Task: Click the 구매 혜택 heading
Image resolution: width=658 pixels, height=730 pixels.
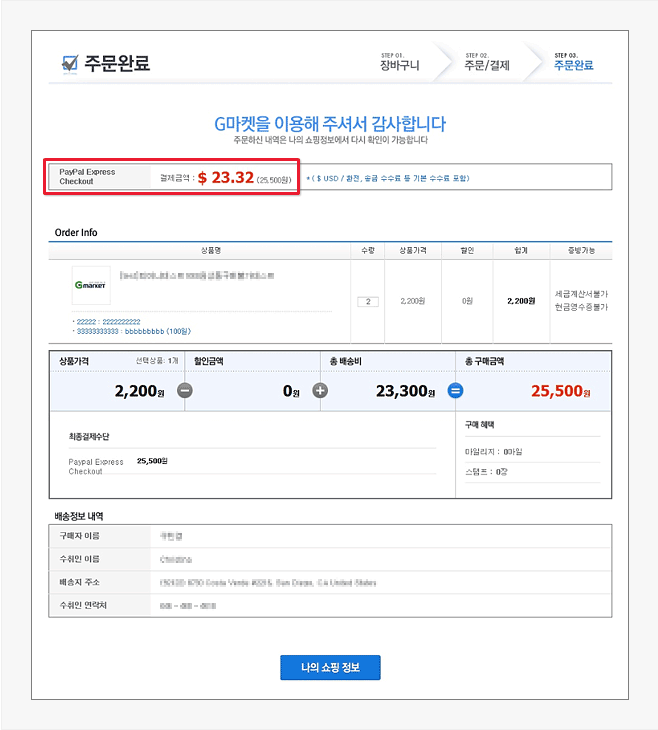Action: 480,425
